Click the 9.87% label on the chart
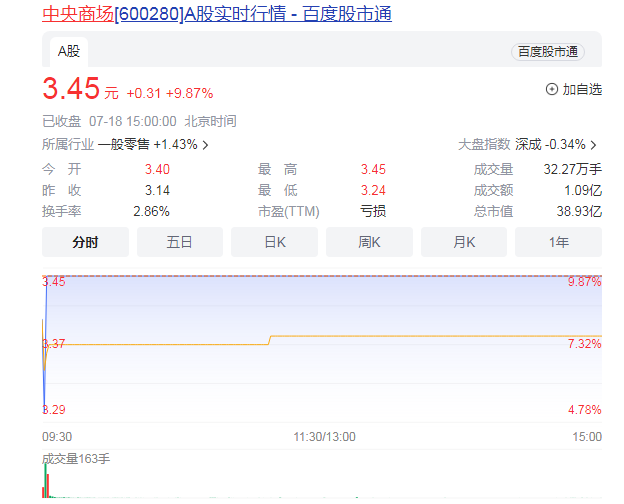 pyautogui.click(x=583, y=282)
